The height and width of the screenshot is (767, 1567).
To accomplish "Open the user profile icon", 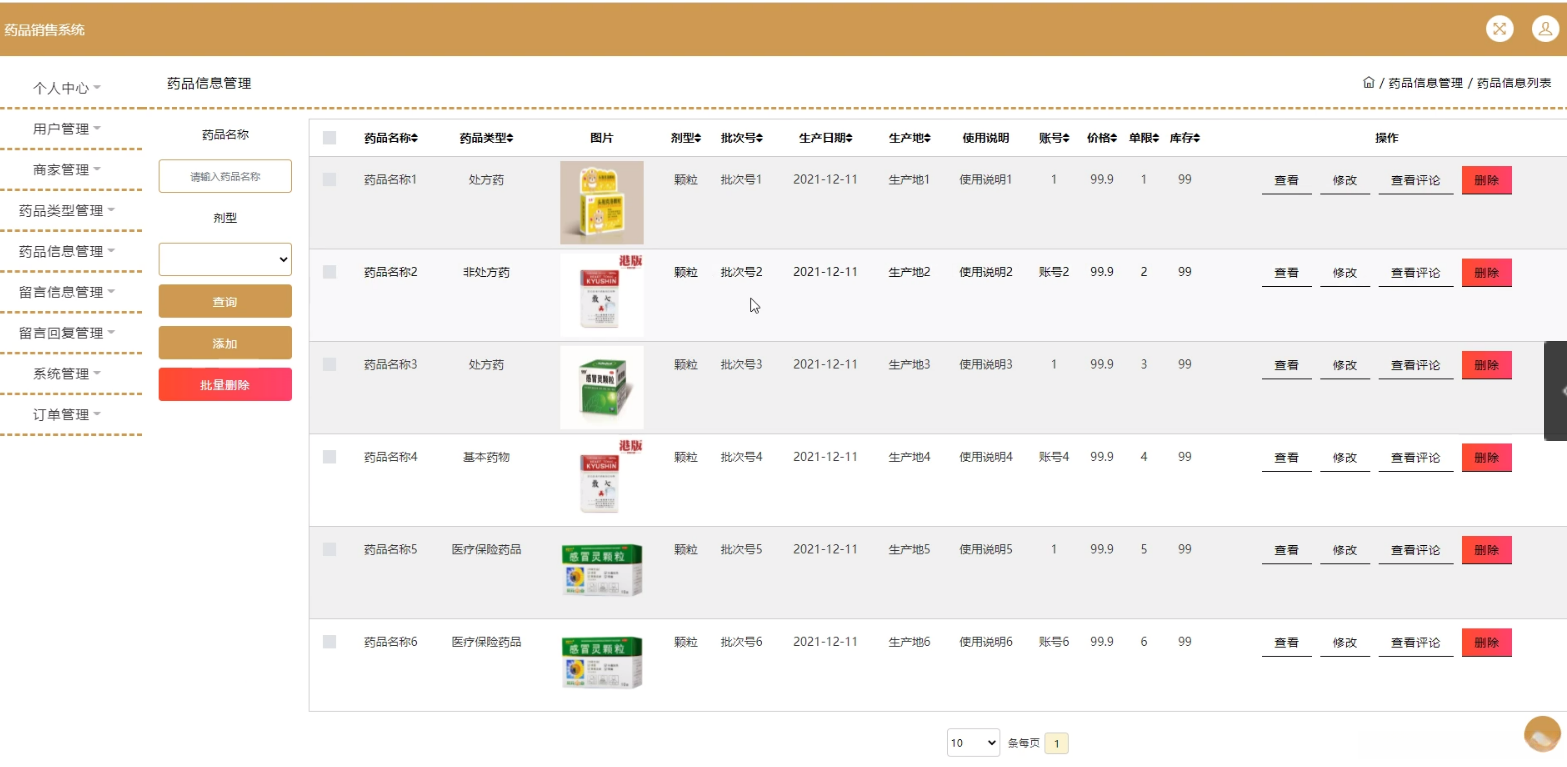I will tap(1545, 29).
